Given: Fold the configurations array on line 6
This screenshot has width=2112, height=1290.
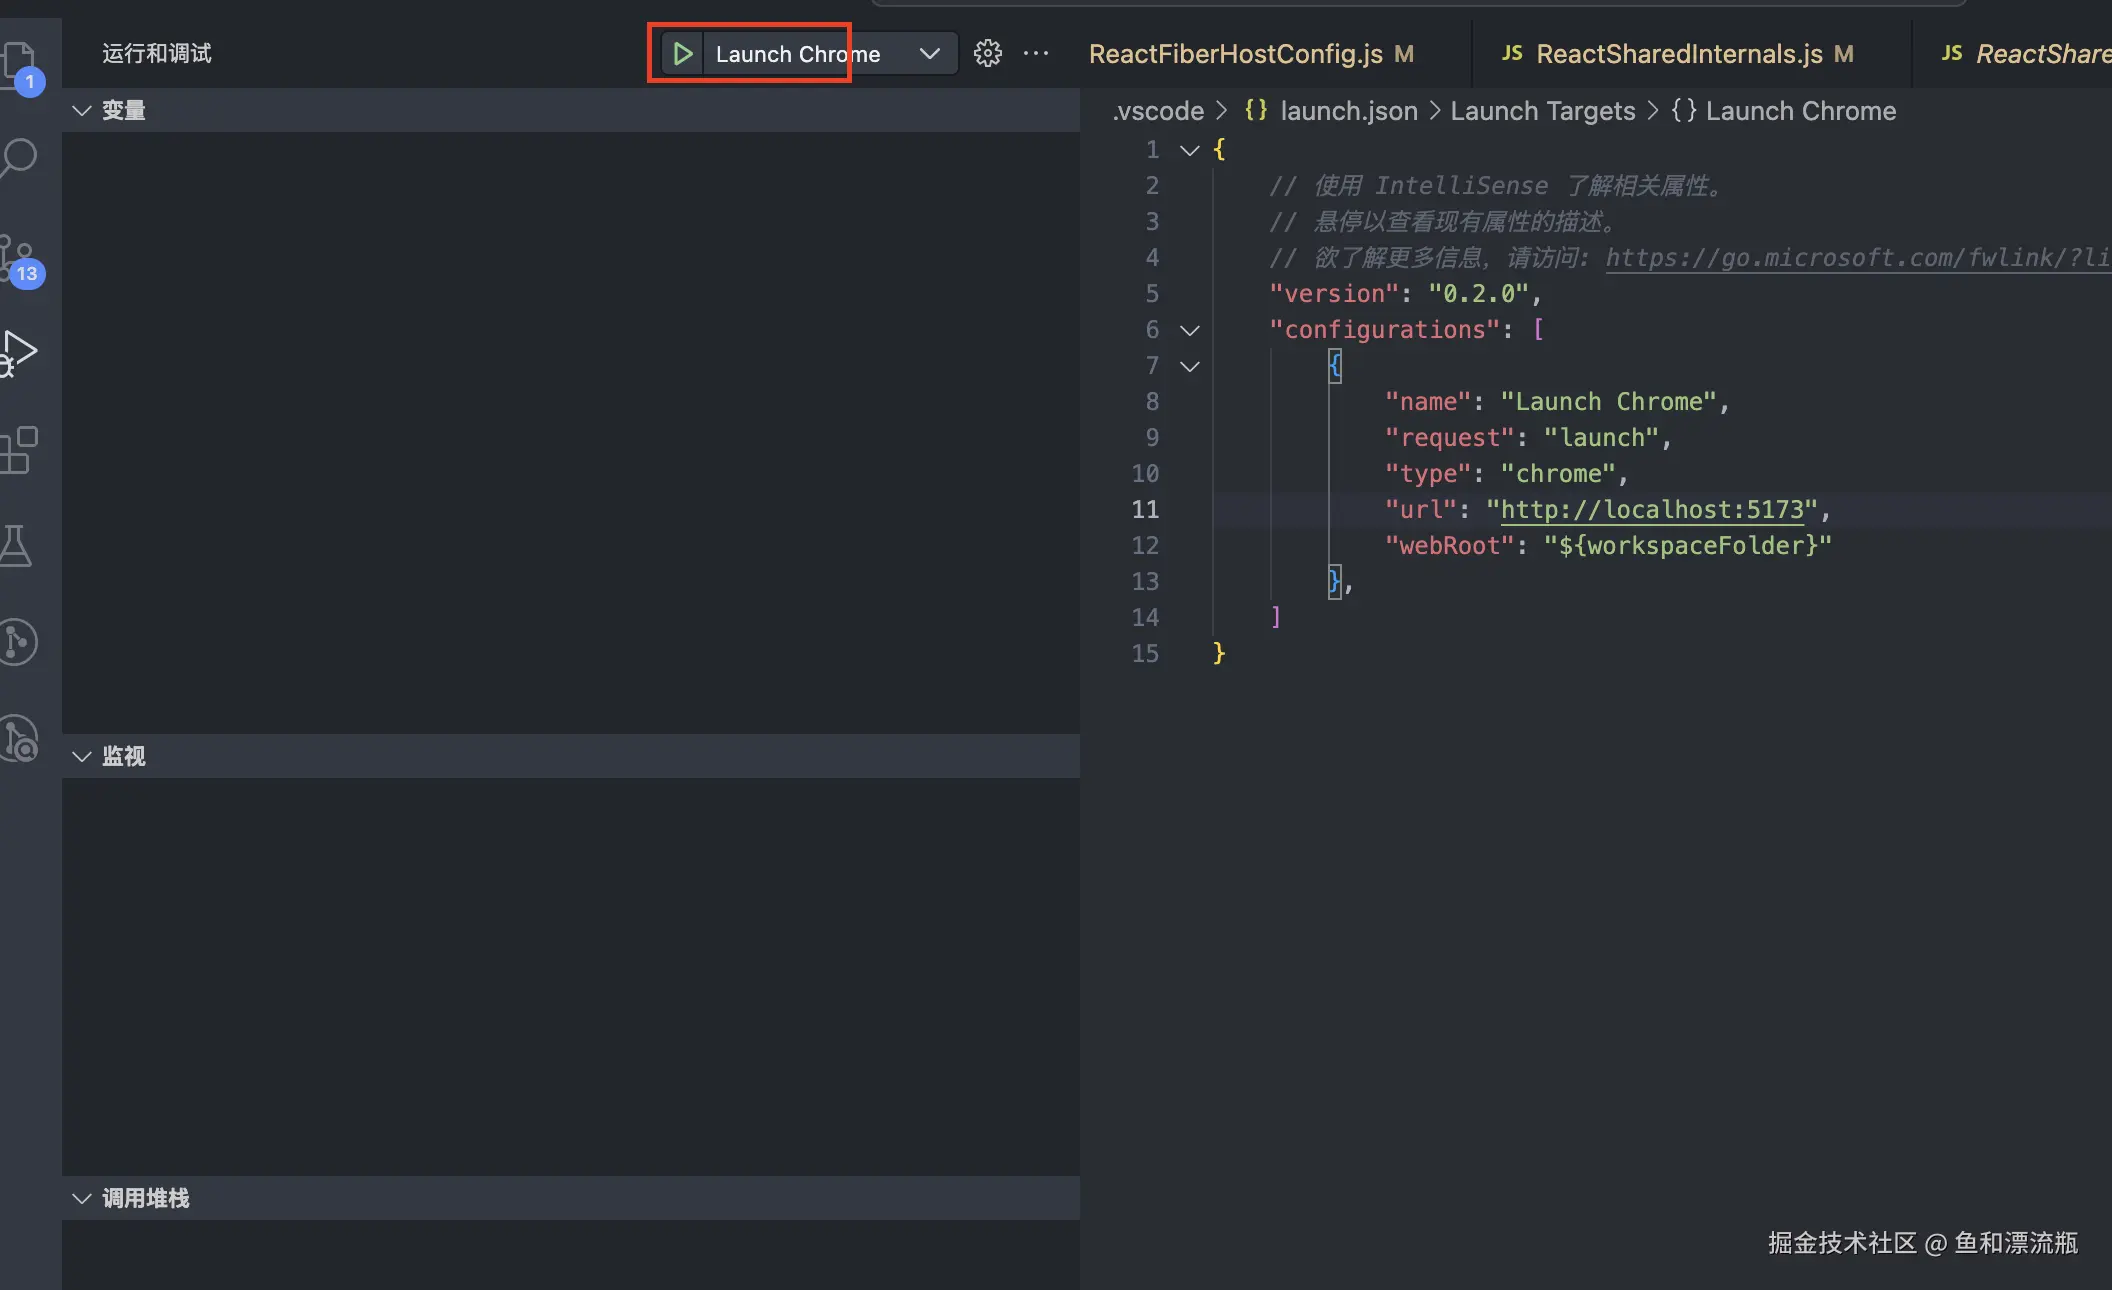Looking at the screenshot, I should 1190,330.
